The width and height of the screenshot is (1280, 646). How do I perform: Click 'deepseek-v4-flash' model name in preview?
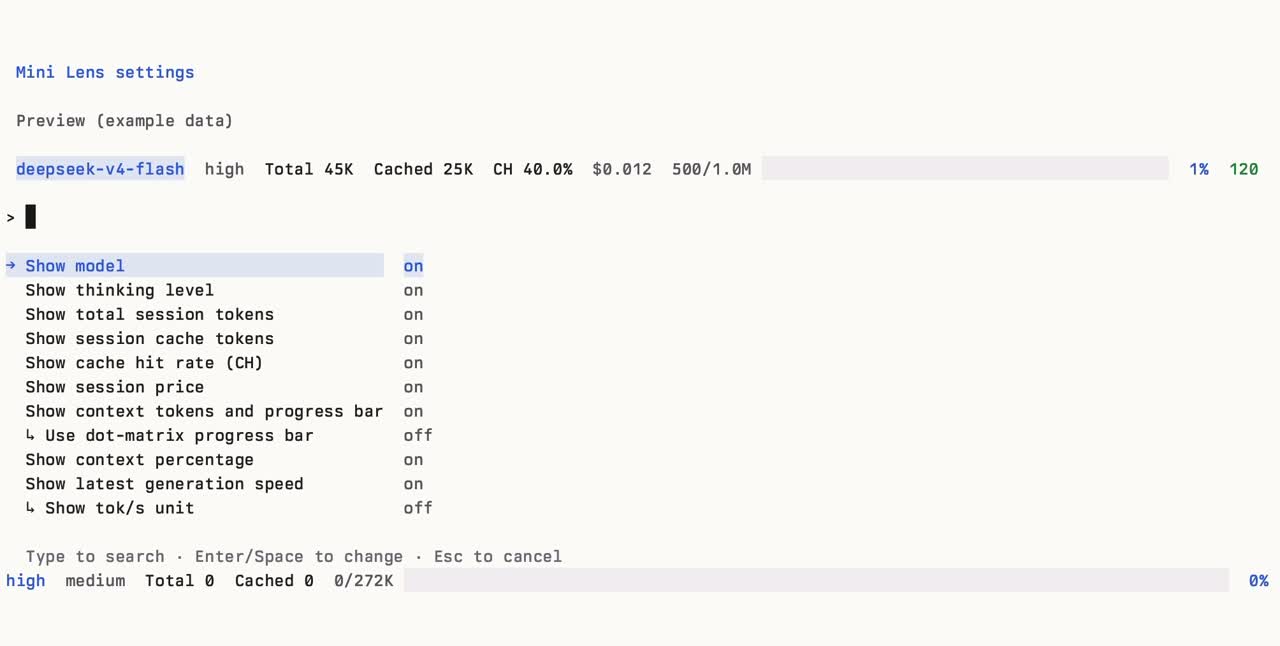[x=100, y=169]
